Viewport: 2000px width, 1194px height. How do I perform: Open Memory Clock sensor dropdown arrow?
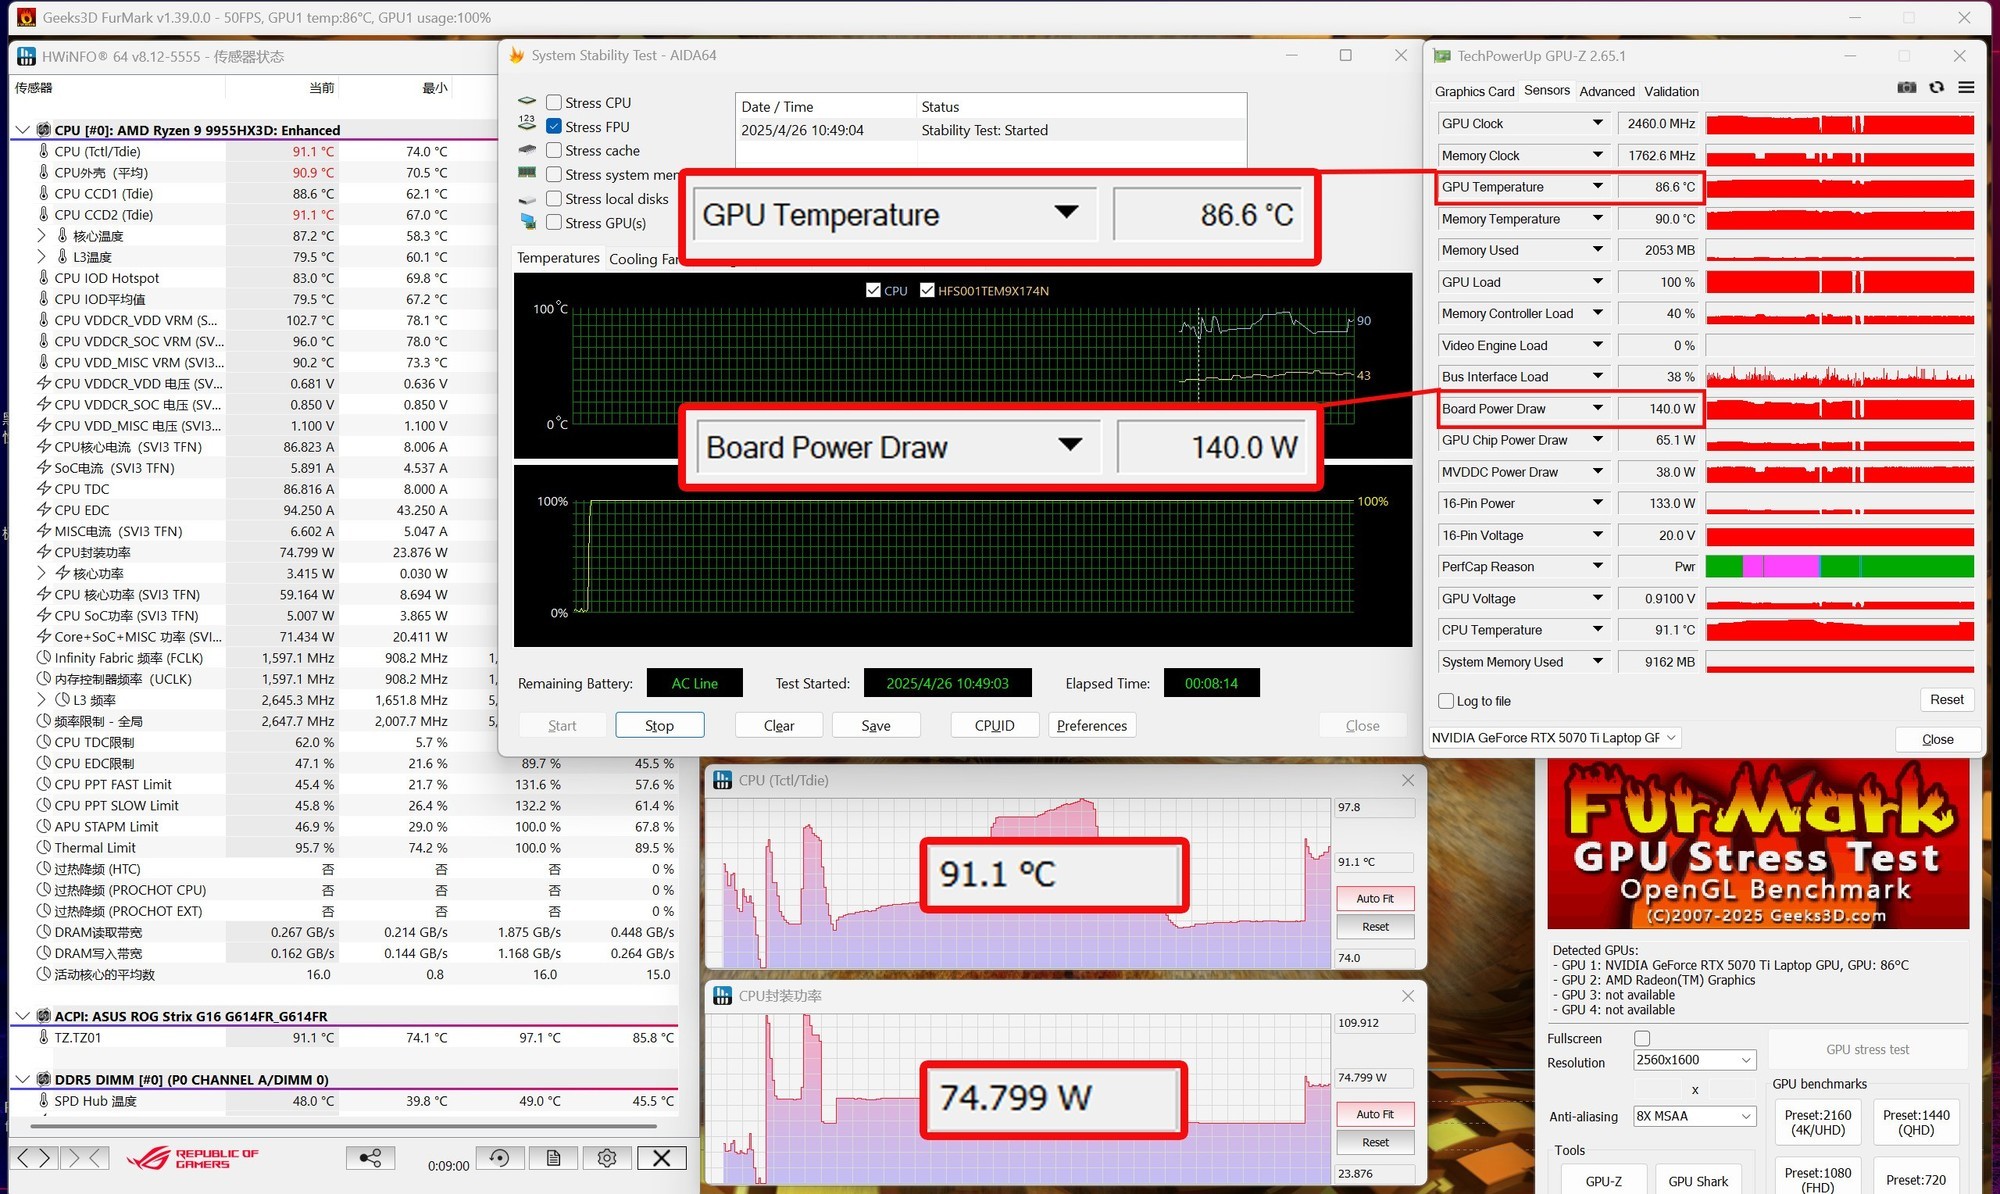coord(1597,155)
